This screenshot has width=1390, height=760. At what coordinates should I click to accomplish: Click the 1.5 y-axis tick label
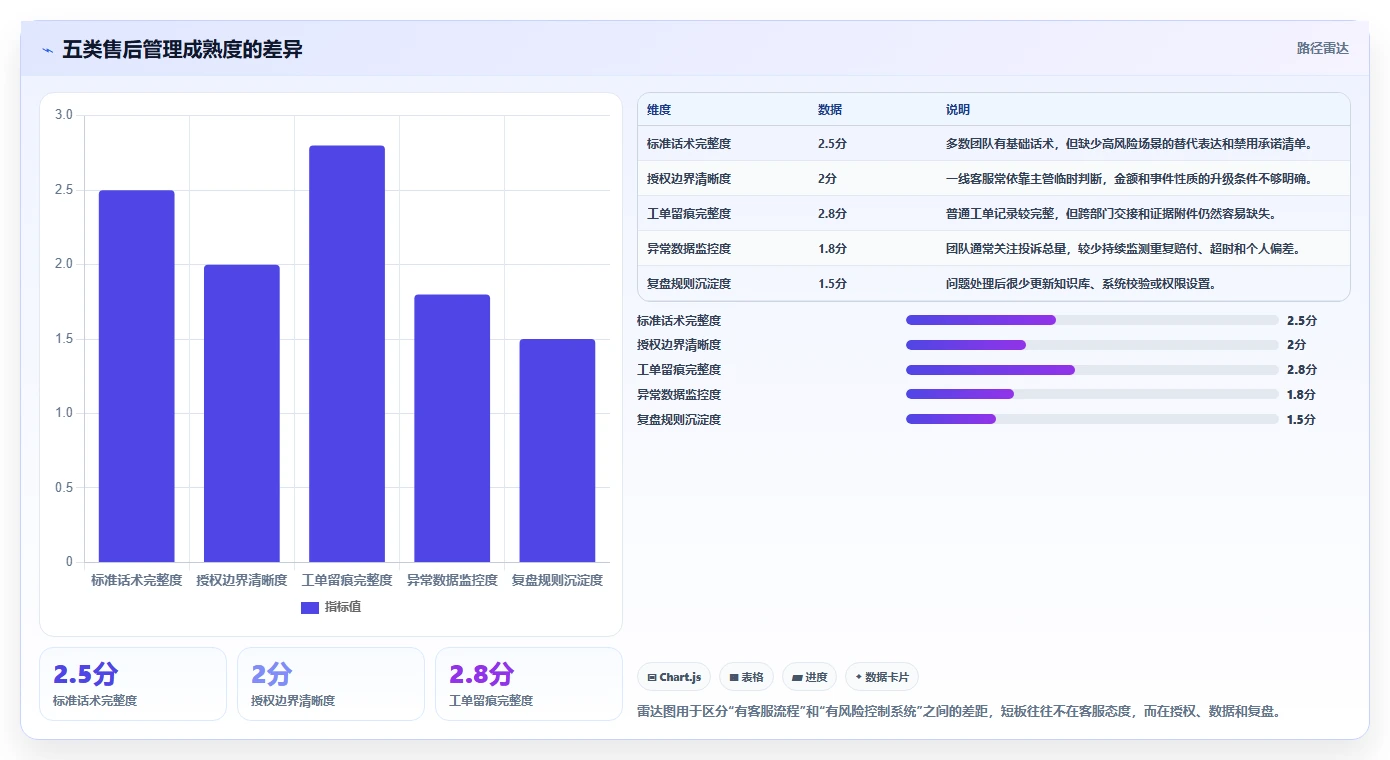tap(64, 339)
